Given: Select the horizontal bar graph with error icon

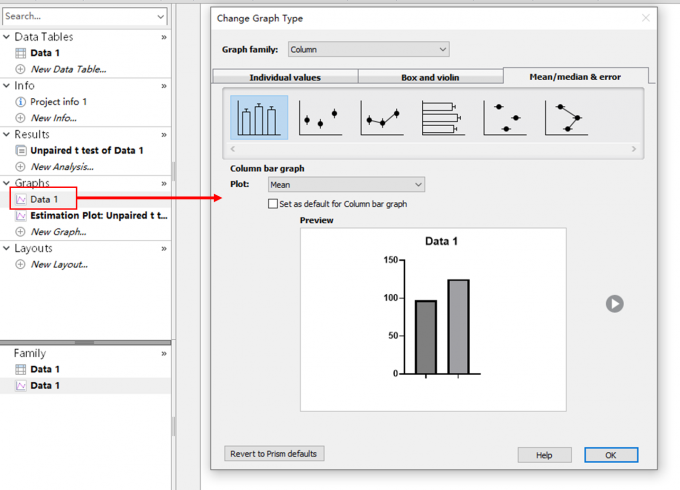Looking at the screenshot, I should [443, 118].
